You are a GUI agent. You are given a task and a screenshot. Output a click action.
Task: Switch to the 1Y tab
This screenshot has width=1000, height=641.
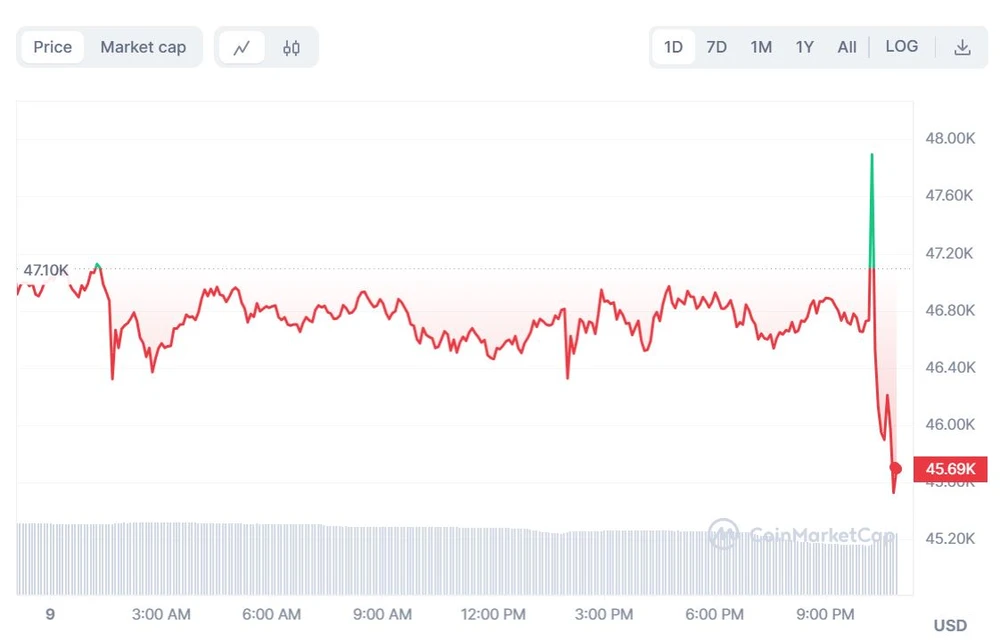point(805,46)
